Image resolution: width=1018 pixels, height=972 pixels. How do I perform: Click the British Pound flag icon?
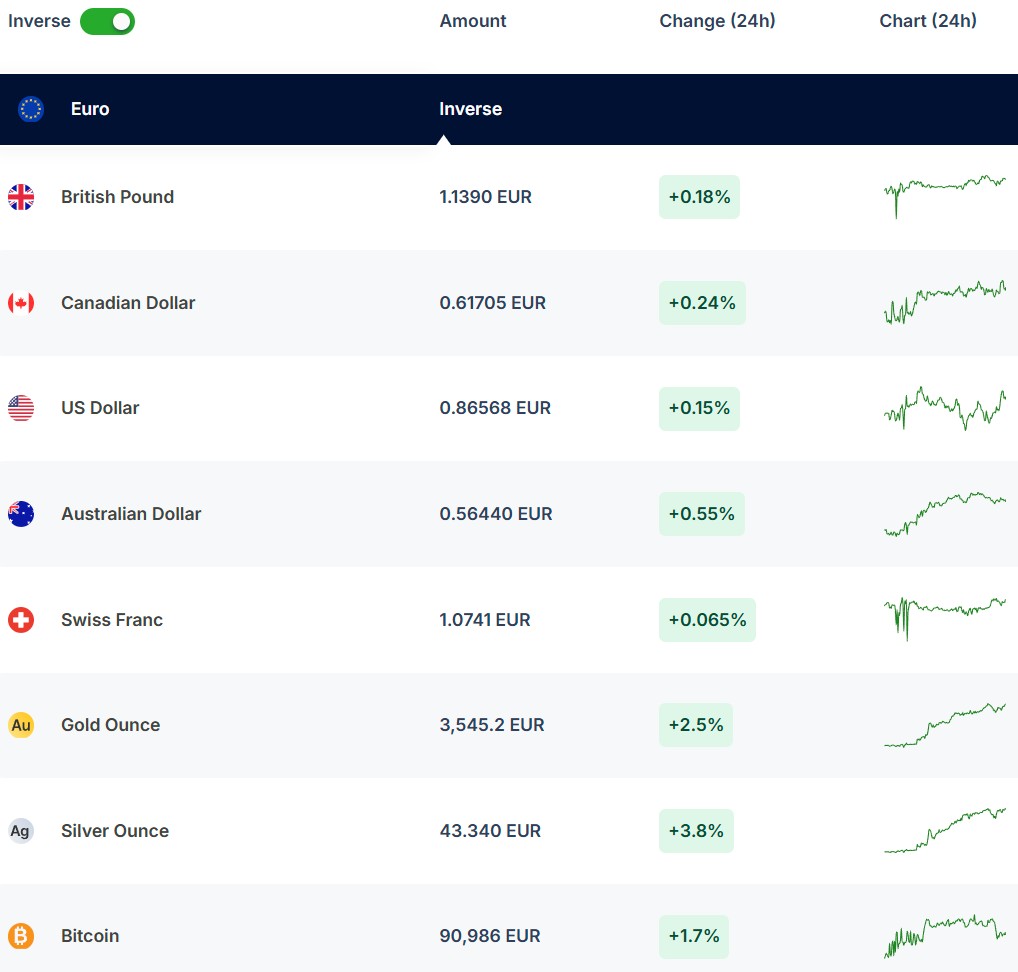click(x=21, y=197)
